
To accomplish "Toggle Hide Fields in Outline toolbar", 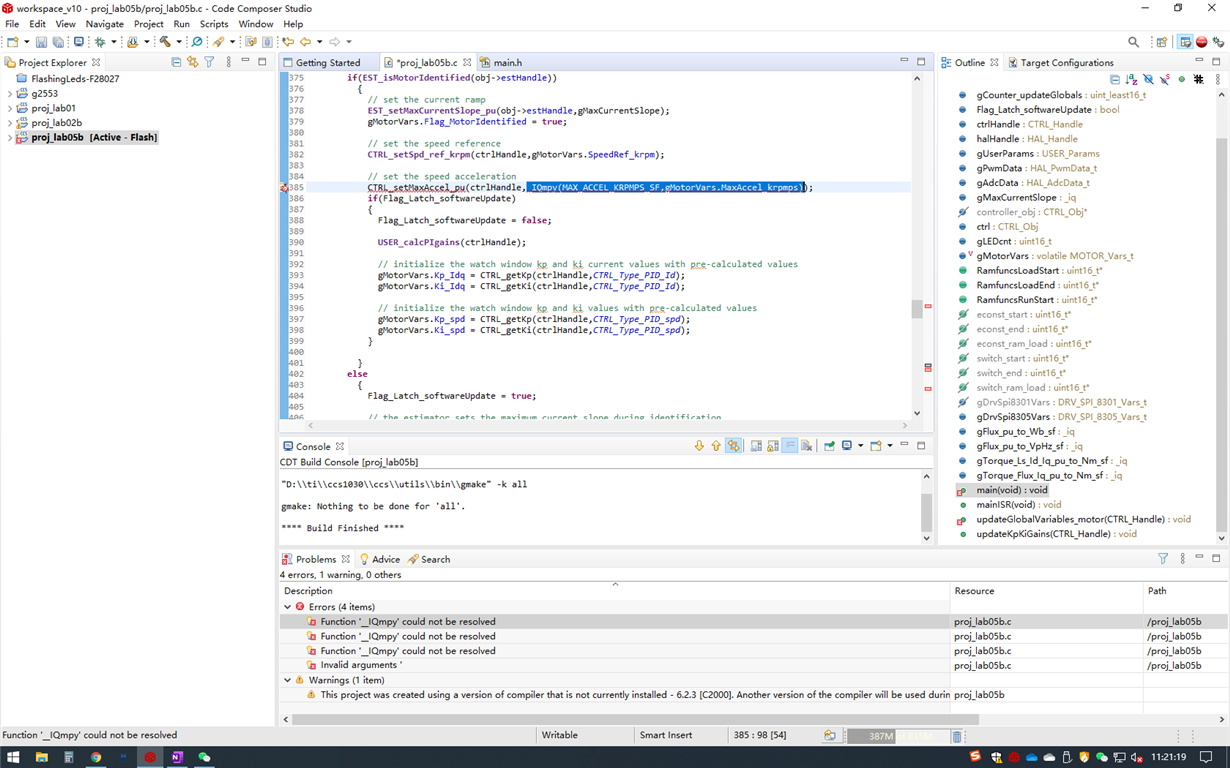I will (1148, 79).
